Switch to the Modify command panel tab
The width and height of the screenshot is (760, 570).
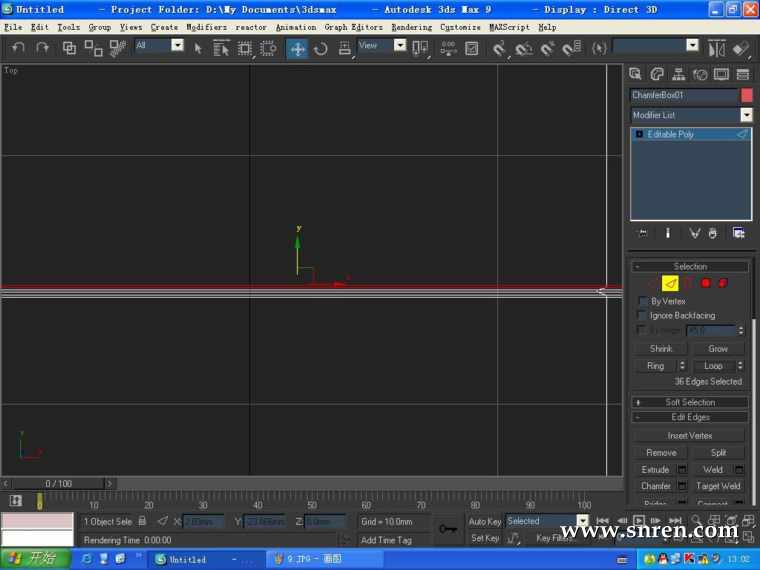(657, 74)
